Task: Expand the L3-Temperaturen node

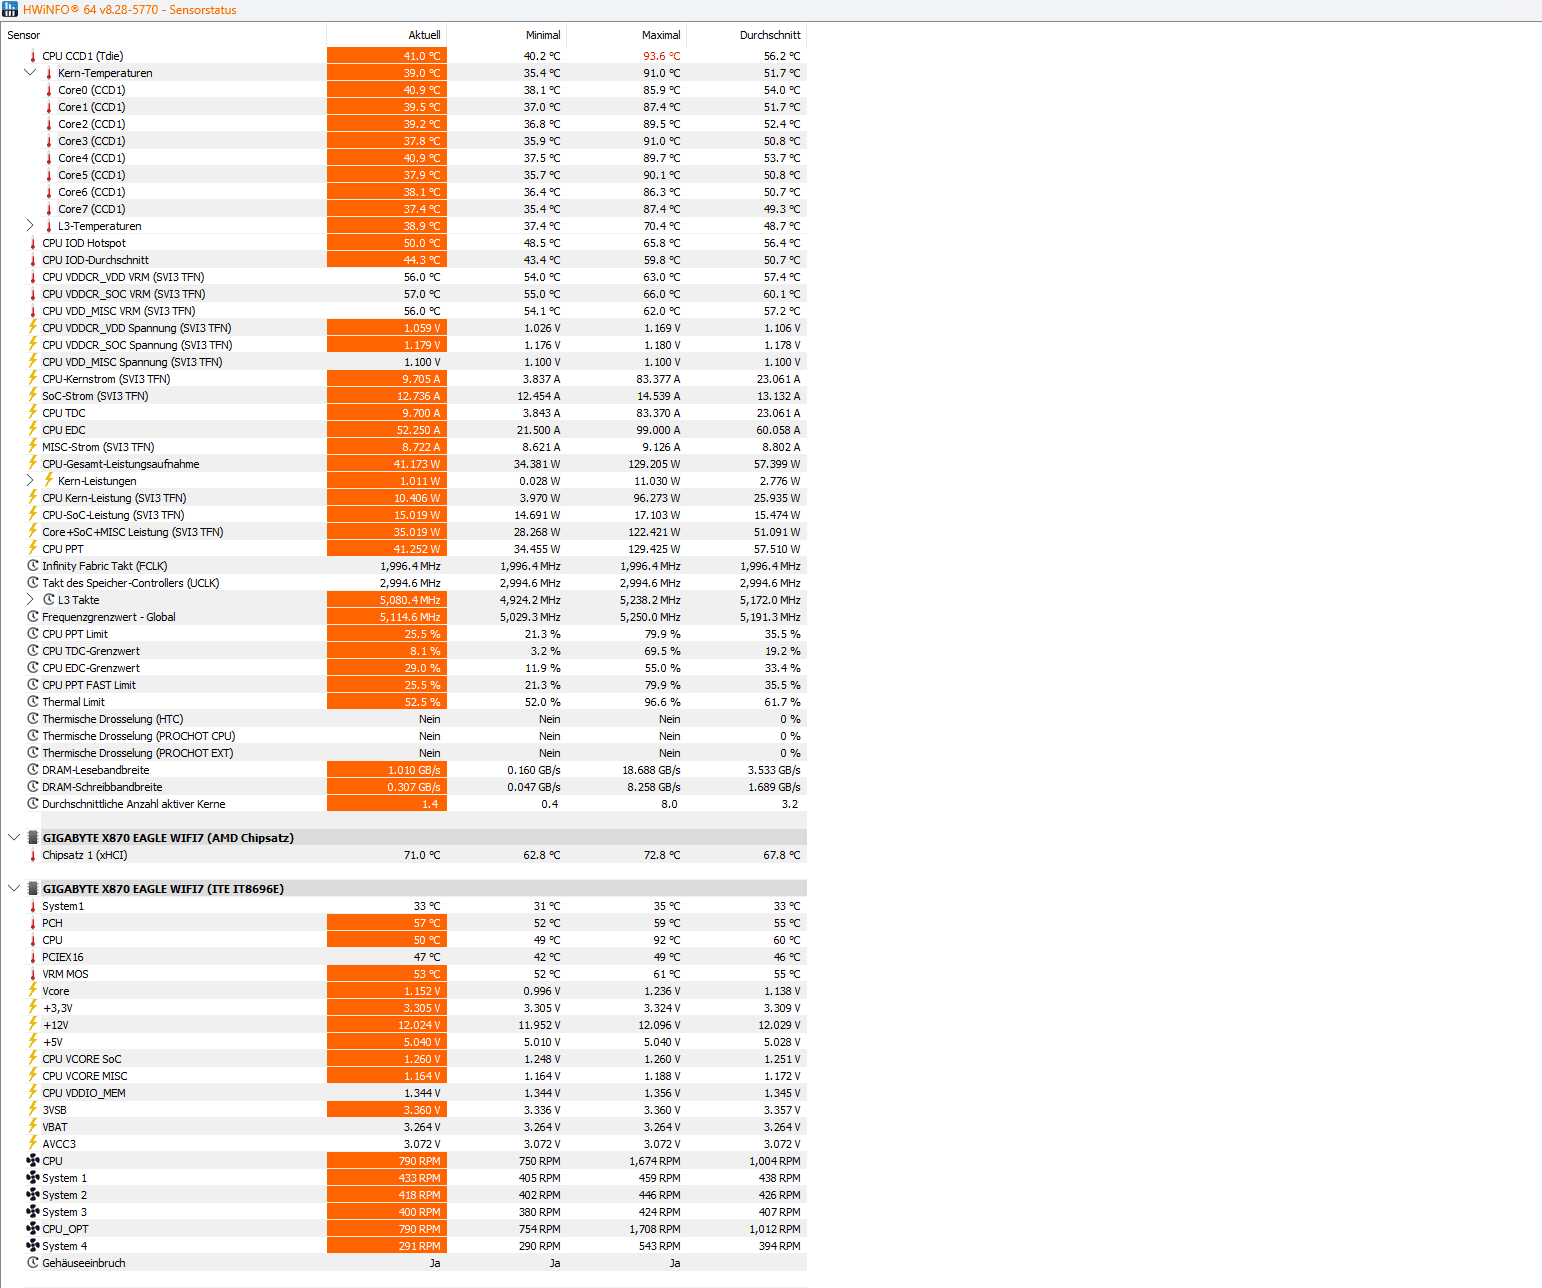Action: coord(29,226)
